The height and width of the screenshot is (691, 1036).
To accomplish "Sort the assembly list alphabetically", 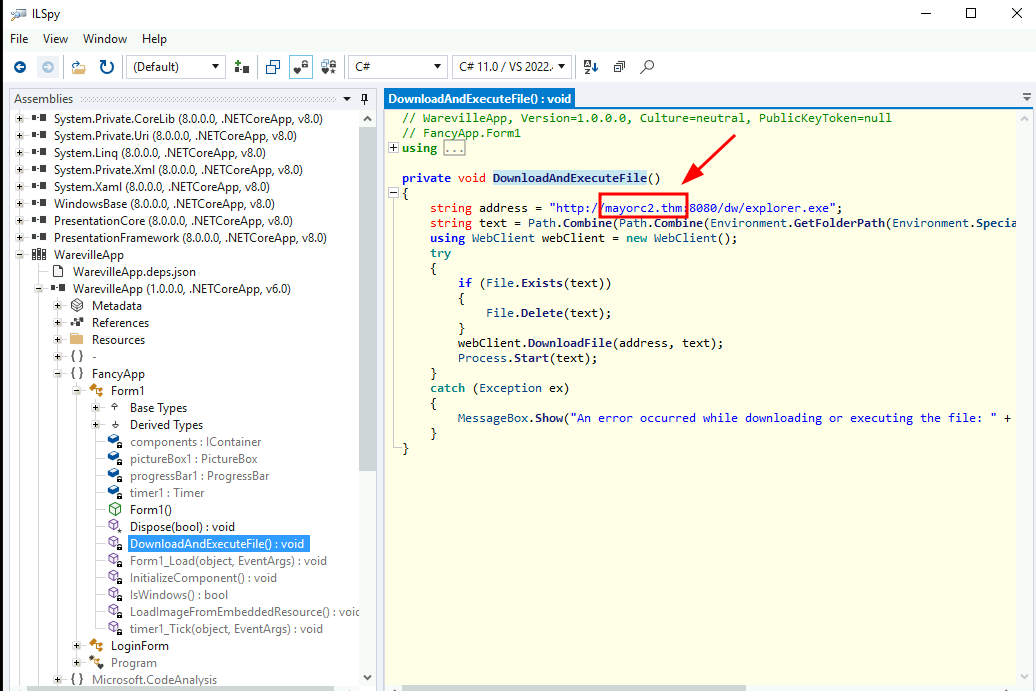I will point(591,67).
